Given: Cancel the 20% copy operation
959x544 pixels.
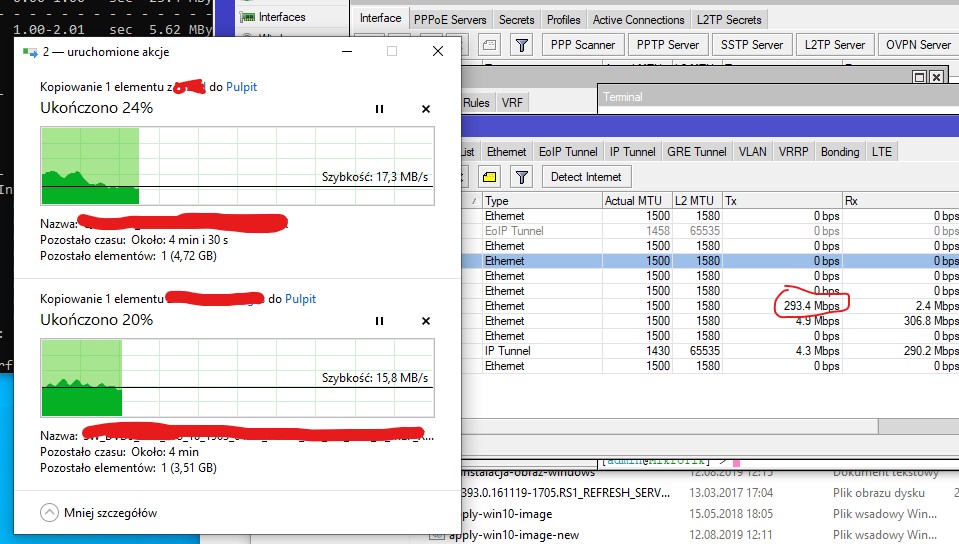Looking at the screenshot, I should coord(426,321).
